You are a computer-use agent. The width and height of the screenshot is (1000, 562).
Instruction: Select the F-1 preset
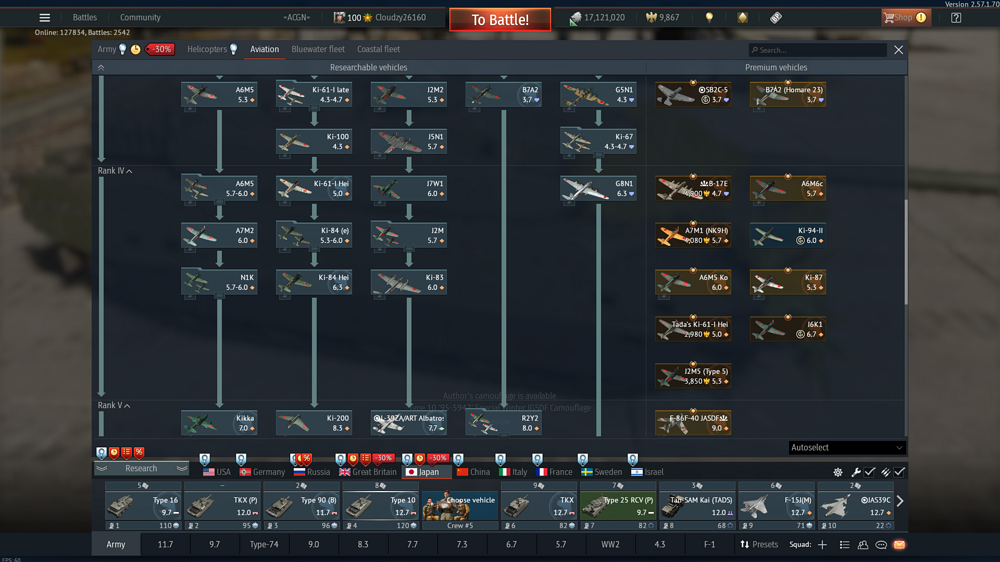709,545
